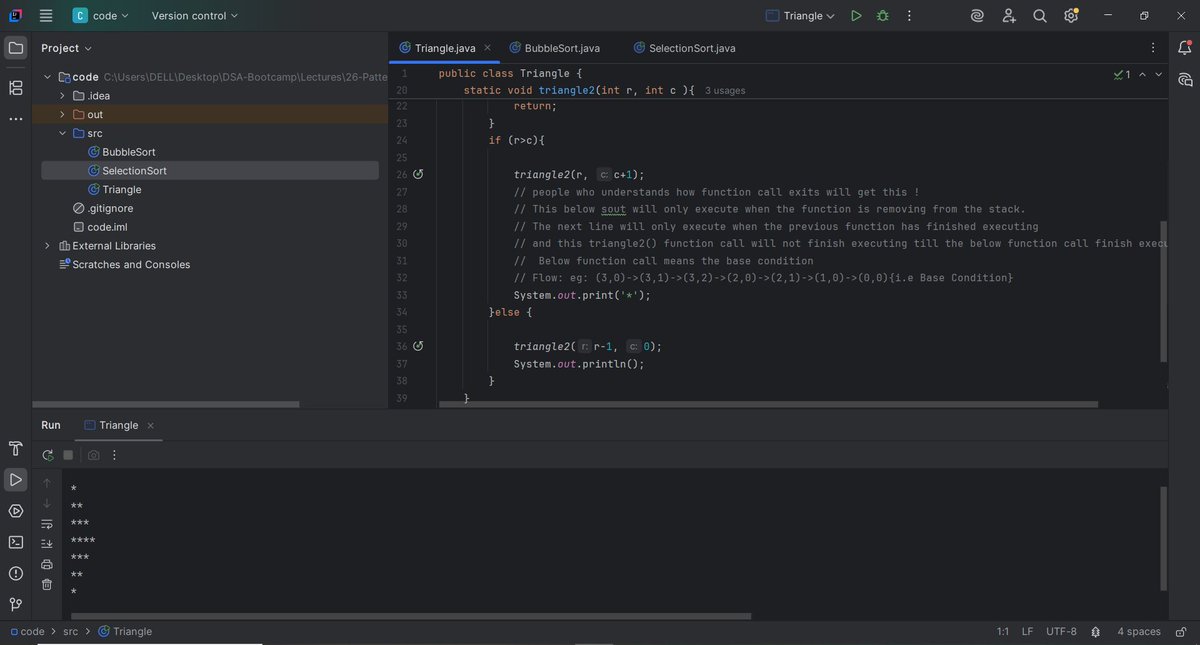Image resolution: width=1200 pixels, height=645 pixels.
Task: Expand the .idea folder
Action: tap(62, 96)
